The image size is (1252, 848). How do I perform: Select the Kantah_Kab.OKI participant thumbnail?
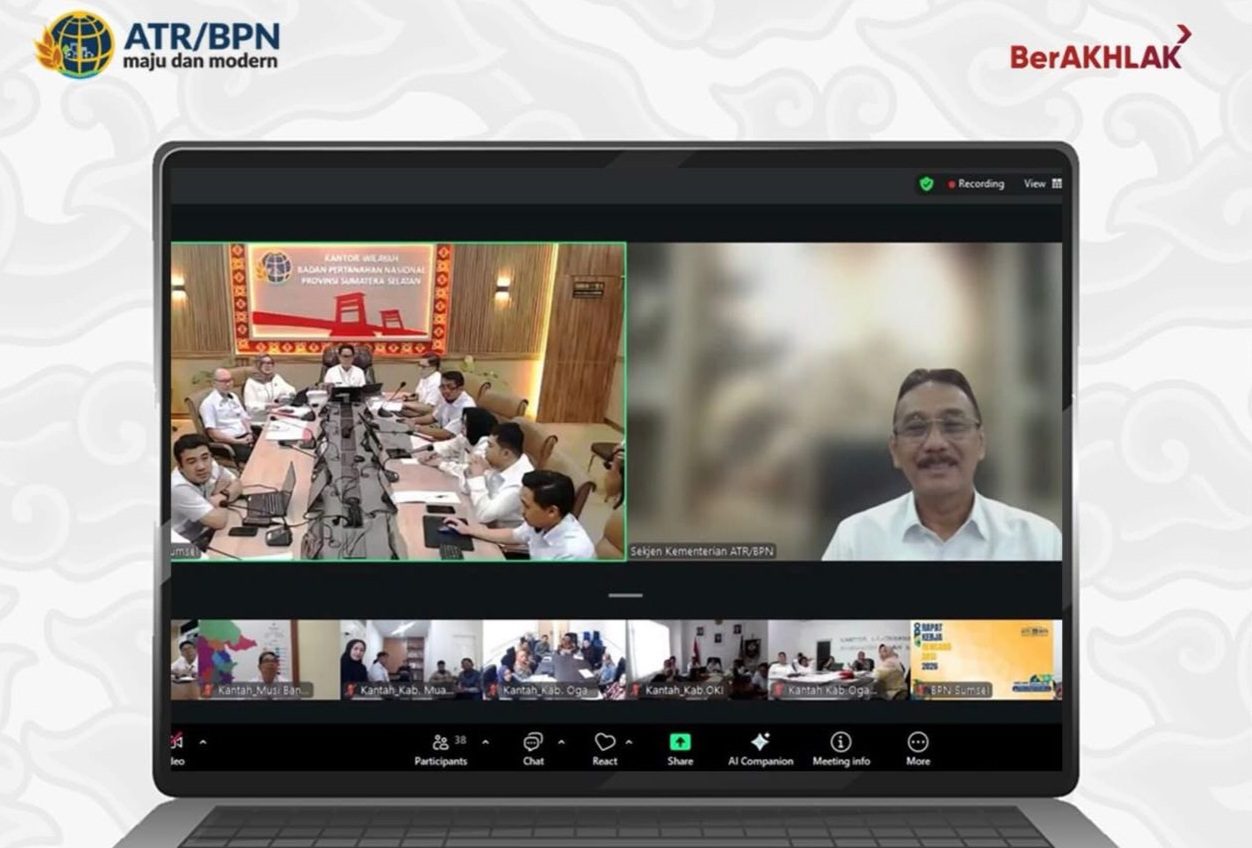(697, 659)
